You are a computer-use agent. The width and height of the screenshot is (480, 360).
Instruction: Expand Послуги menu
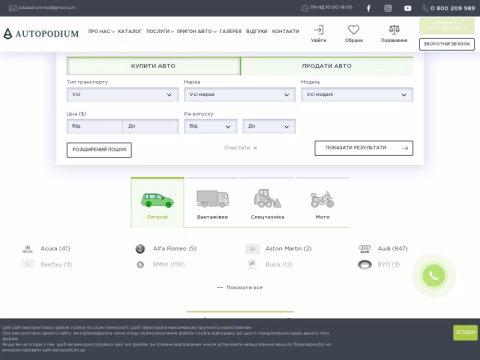(x=160, y=31)
